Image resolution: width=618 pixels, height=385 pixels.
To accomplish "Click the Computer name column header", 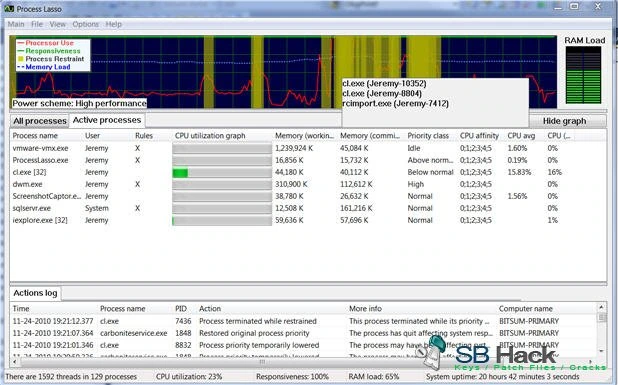I will point(526,309).
